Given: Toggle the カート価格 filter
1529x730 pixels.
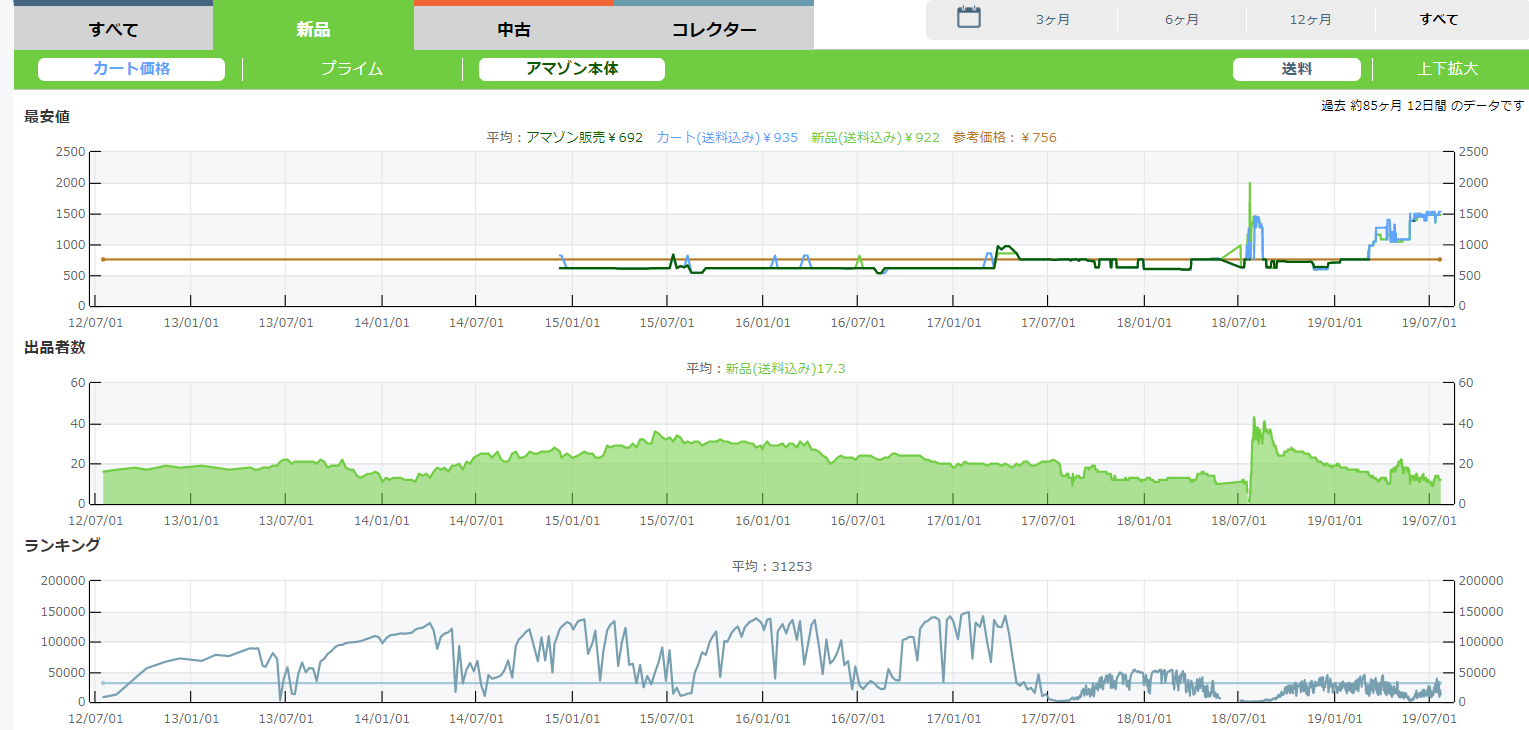Looking at the screenshot, I should click(131, 69).
